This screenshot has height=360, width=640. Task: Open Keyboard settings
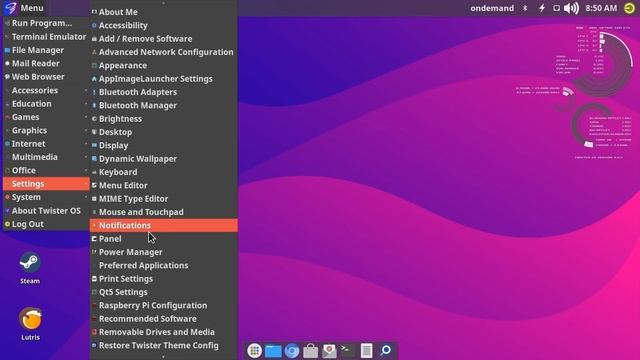tap(164, 172)
